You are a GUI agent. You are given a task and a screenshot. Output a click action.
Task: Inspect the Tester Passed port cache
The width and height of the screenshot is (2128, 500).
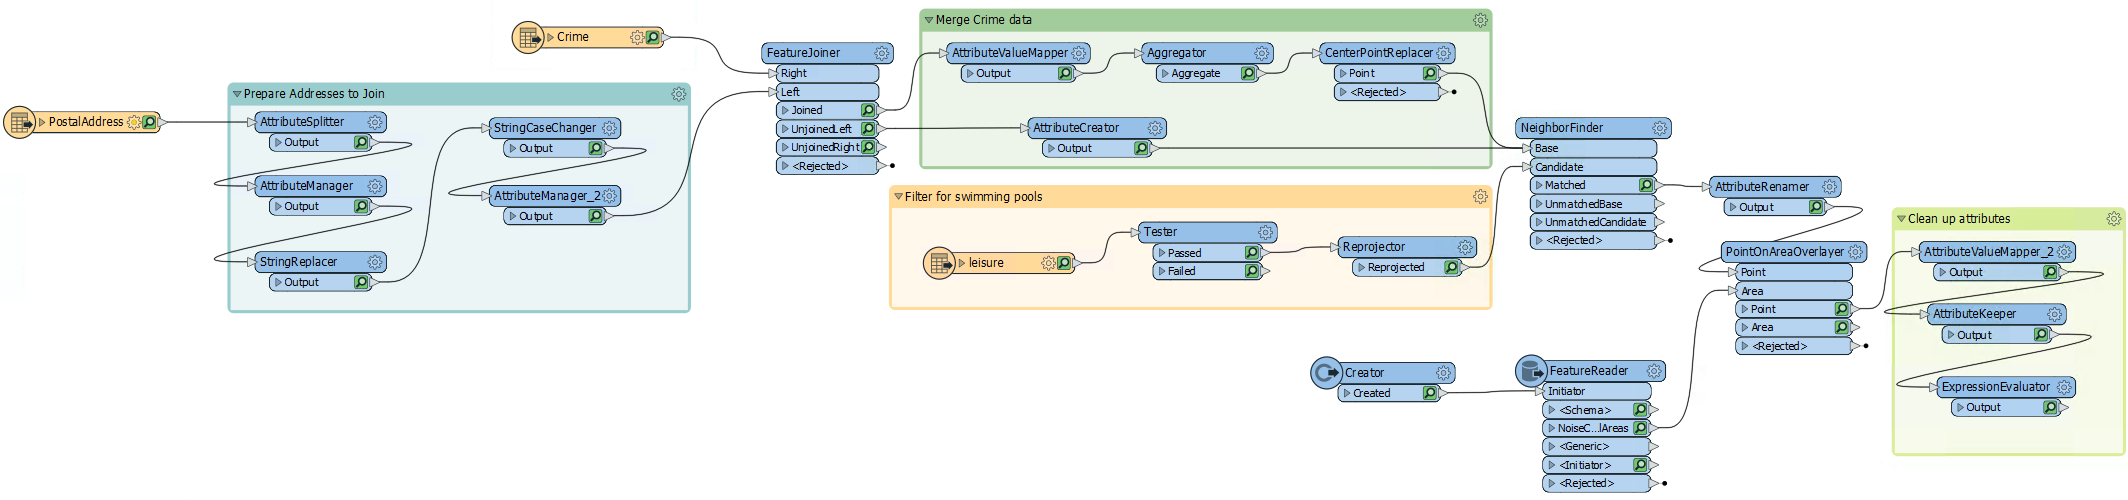point(1252,253)
